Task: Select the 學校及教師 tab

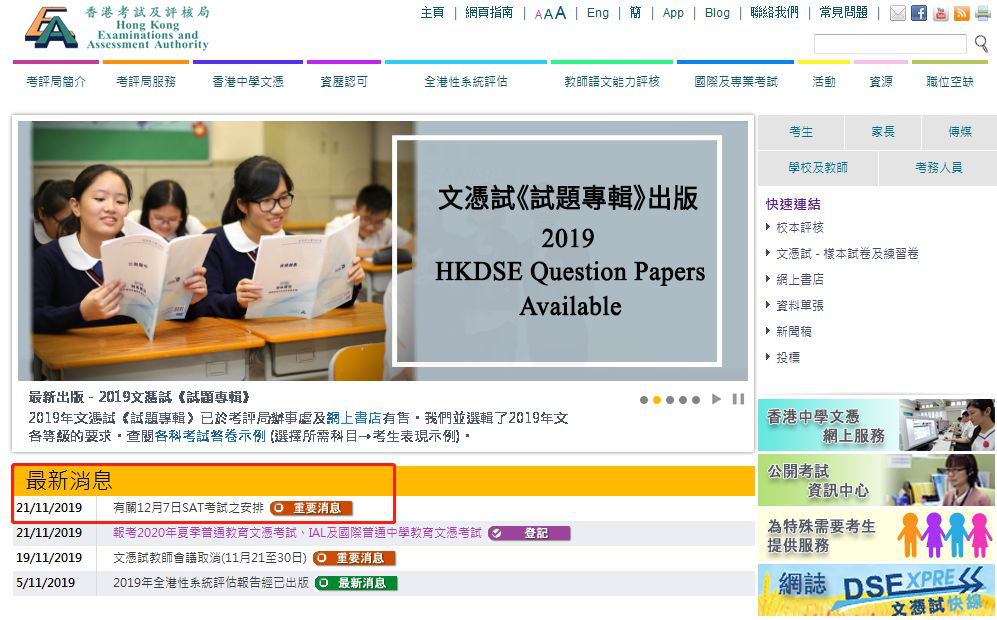Action: tap(818, 168)
